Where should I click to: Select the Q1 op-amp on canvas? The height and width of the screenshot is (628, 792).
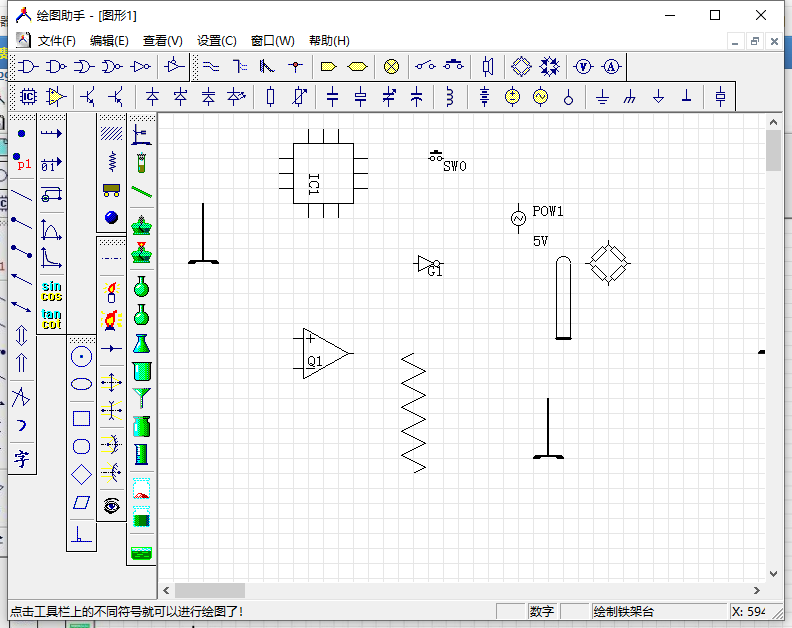[323, 353]
